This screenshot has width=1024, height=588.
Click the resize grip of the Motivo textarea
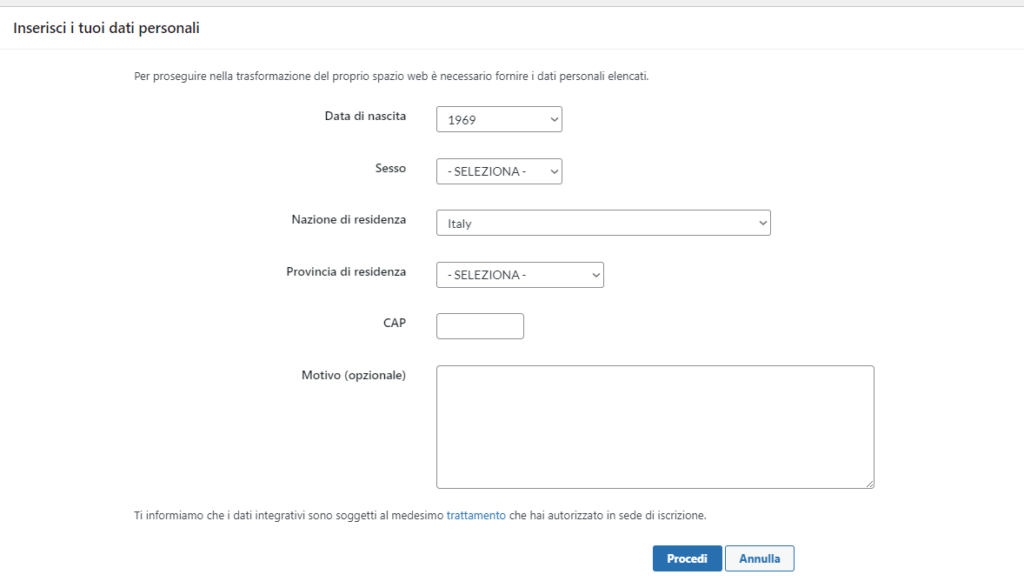point(869,483)
